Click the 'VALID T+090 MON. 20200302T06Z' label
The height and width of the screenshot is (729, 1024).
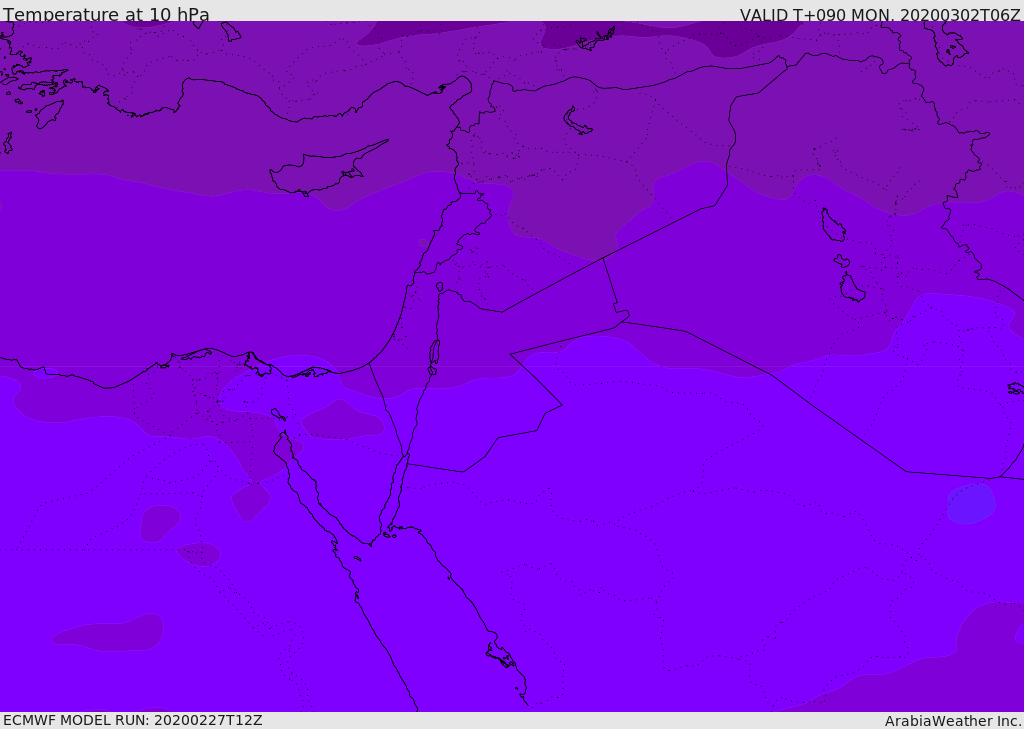click(x=880, y=15)
